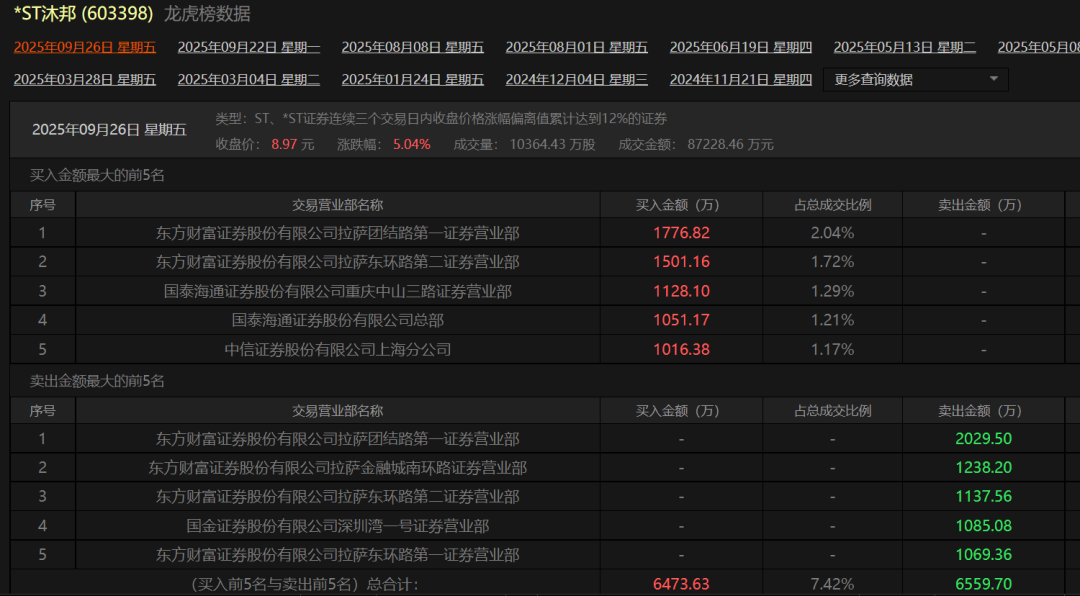This screenshot has width=1080, height=596.
Task: Click turnover value 87228.46 万元
Action: 730,145
